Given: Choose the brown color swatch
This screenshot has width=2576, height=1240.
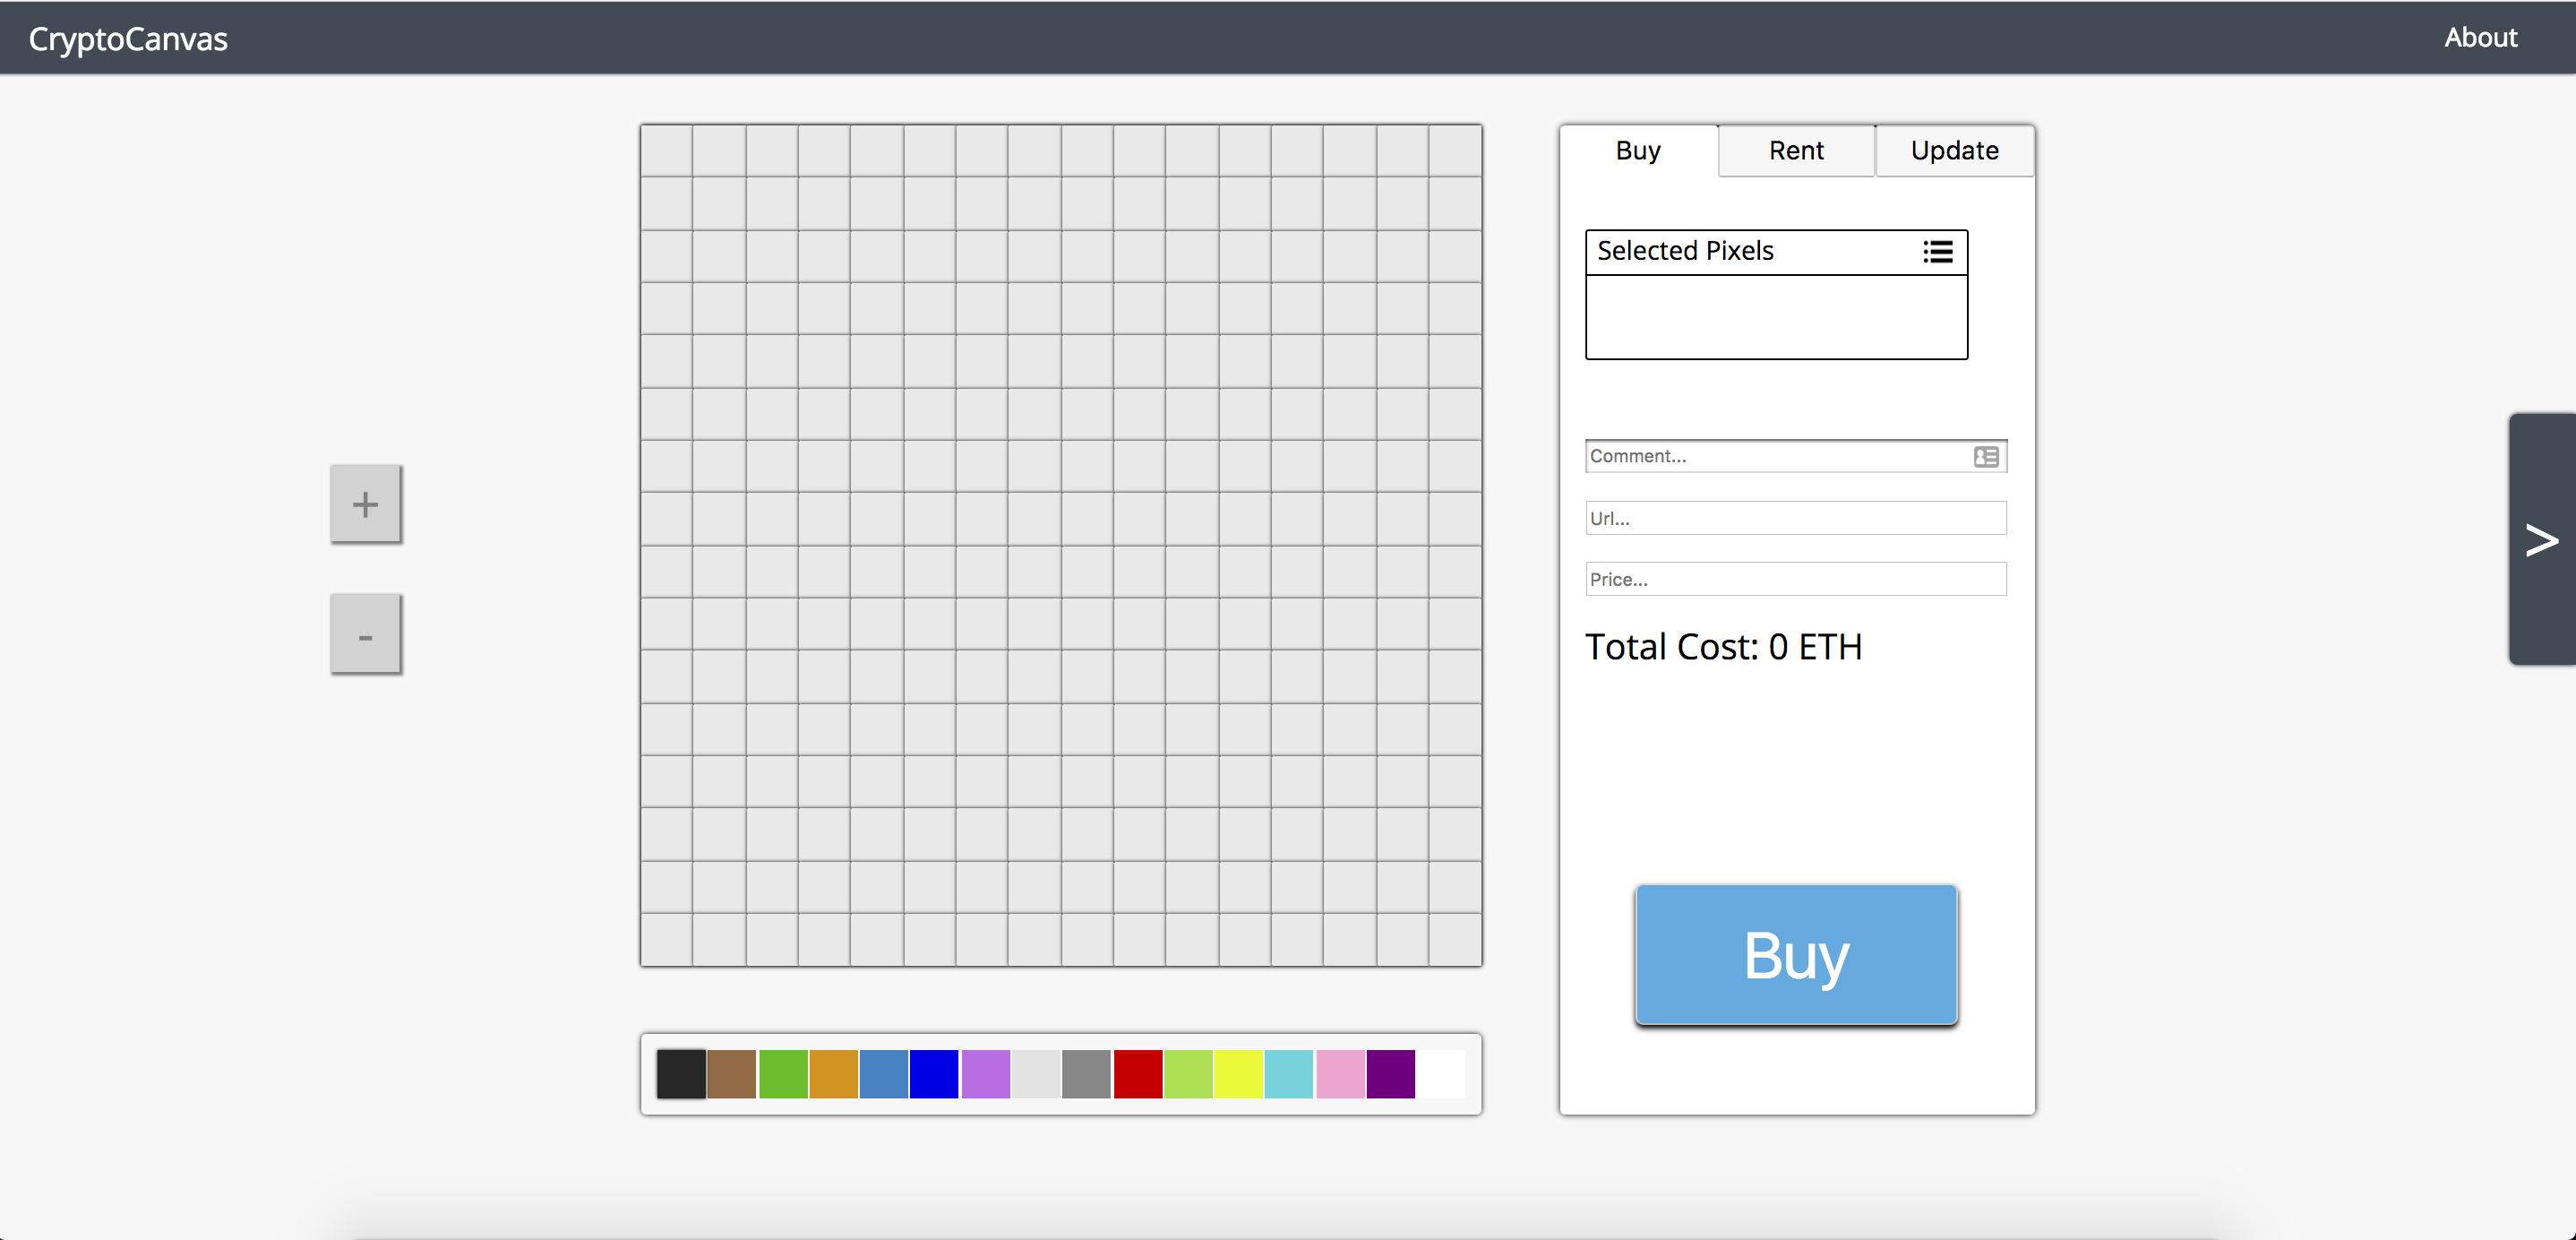Looking at the screenshot, I should (732, 1074).
